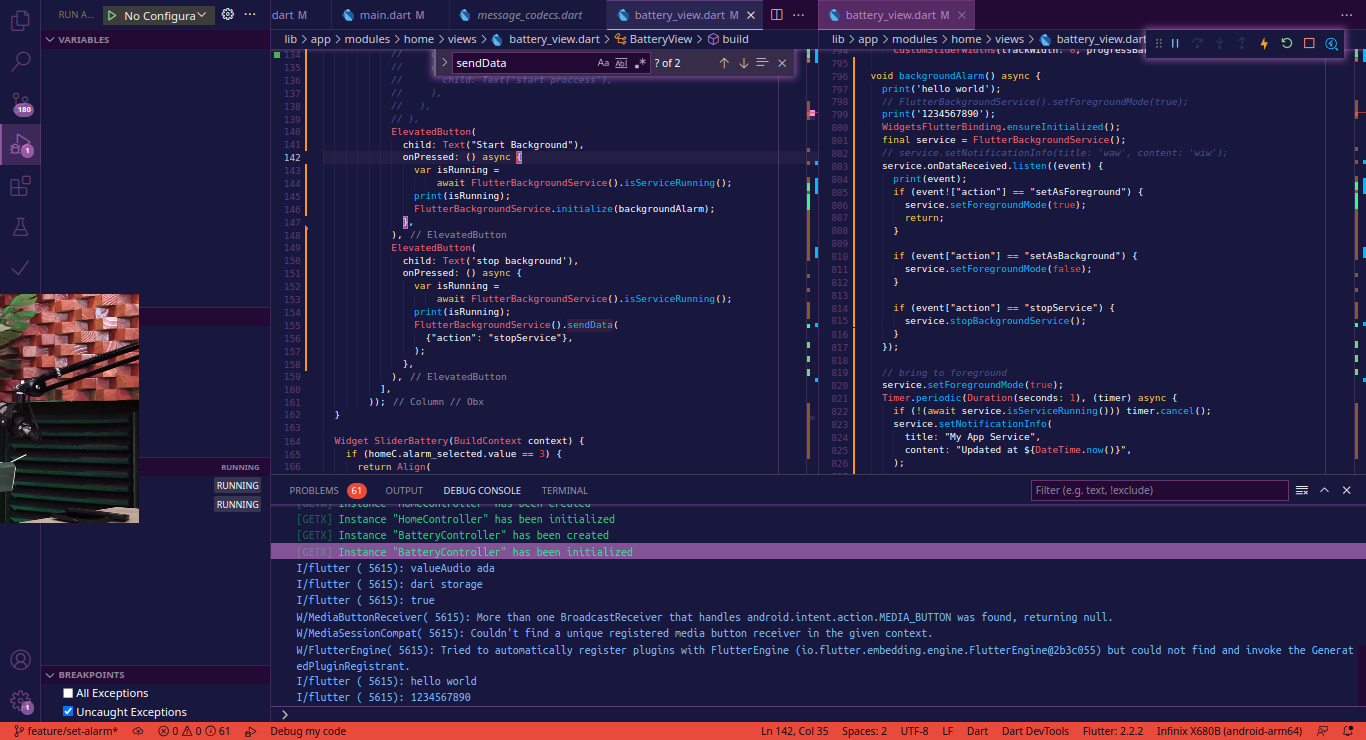Click the debug console filter input field
The image size is (1366, 740).
[1159, 490]
